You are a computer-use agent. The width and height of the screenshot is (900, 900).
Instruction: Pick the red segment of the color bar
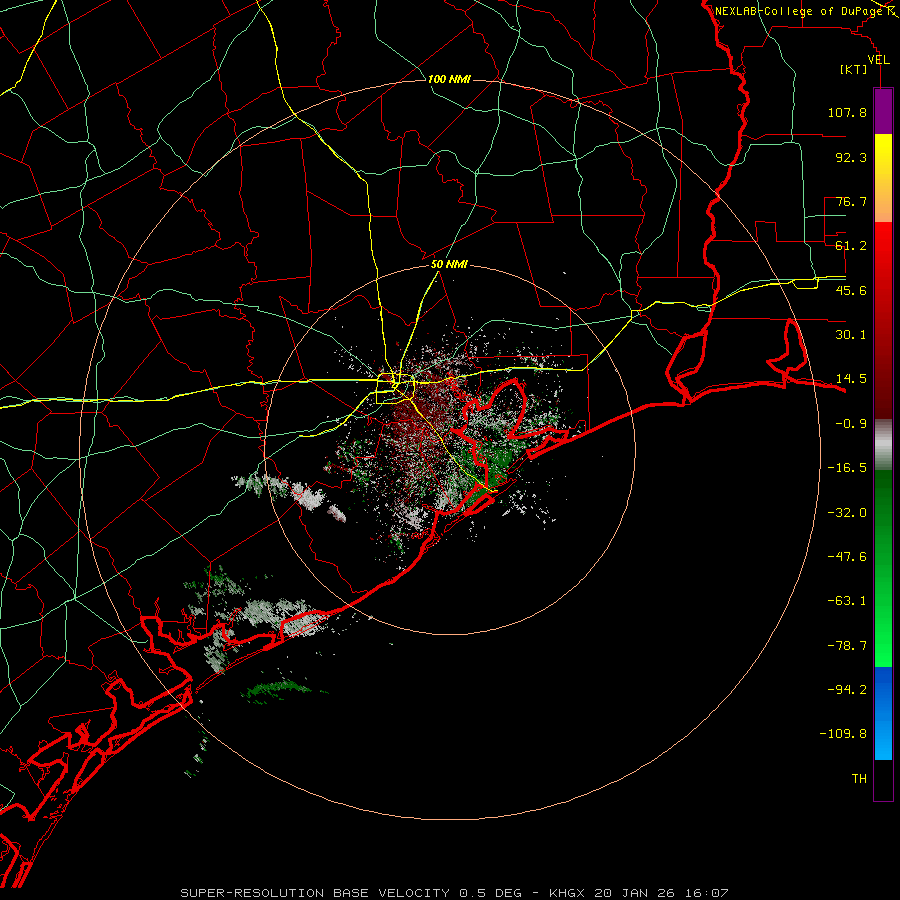(x=883, y=320)
